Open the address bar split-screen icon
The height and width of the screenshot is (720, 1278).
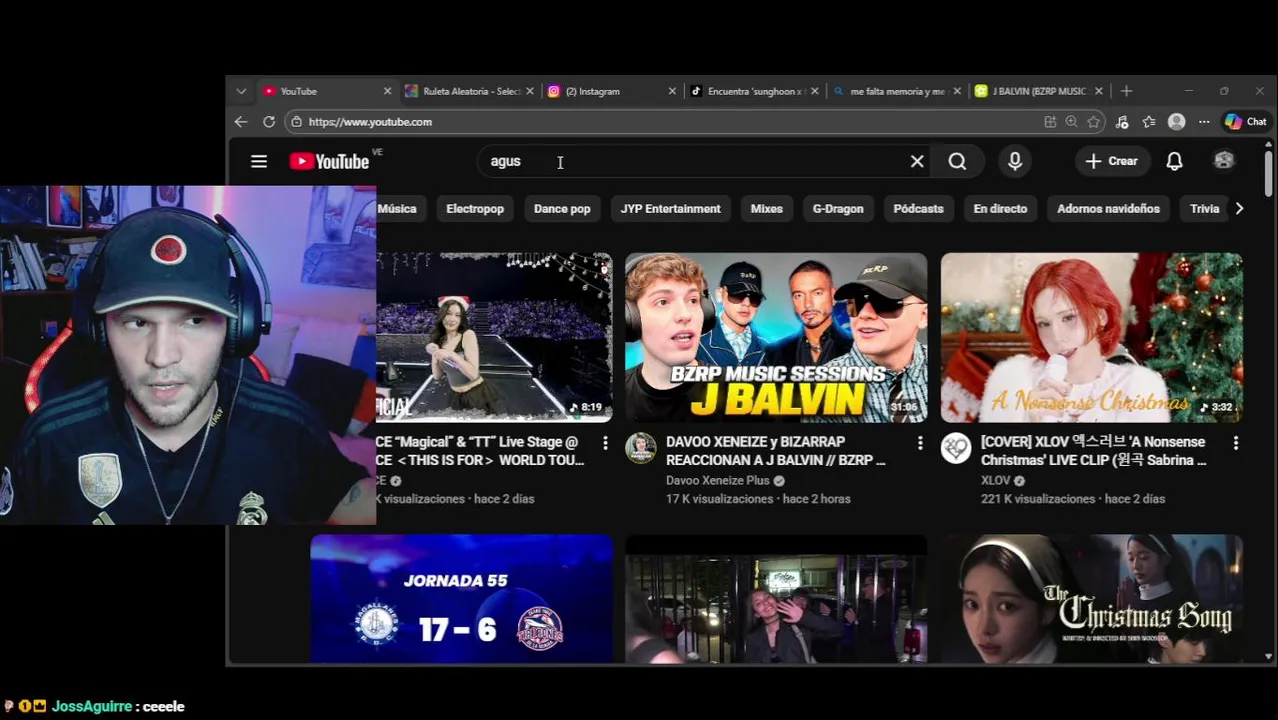[1050, 122]
